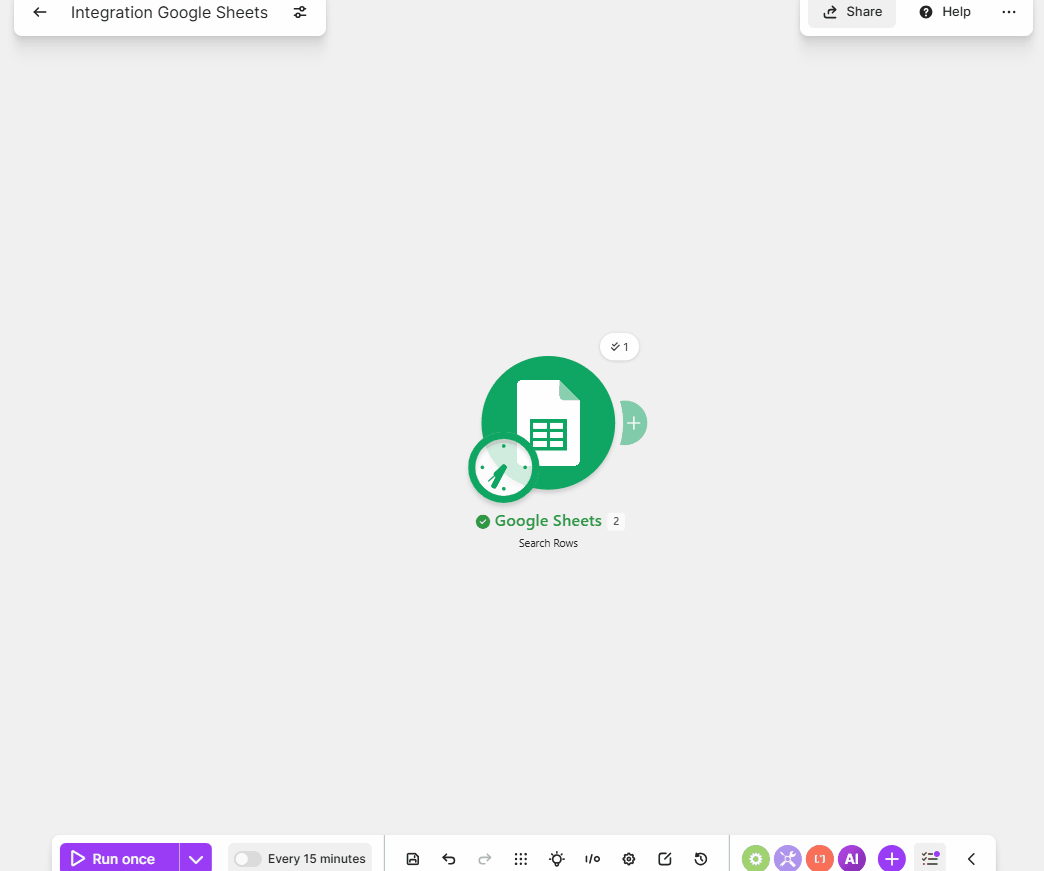Image resolution: width=1044 pixels, height=871 pixels.
Task: Run the scenario with Run once
Action: pos(120,858)
